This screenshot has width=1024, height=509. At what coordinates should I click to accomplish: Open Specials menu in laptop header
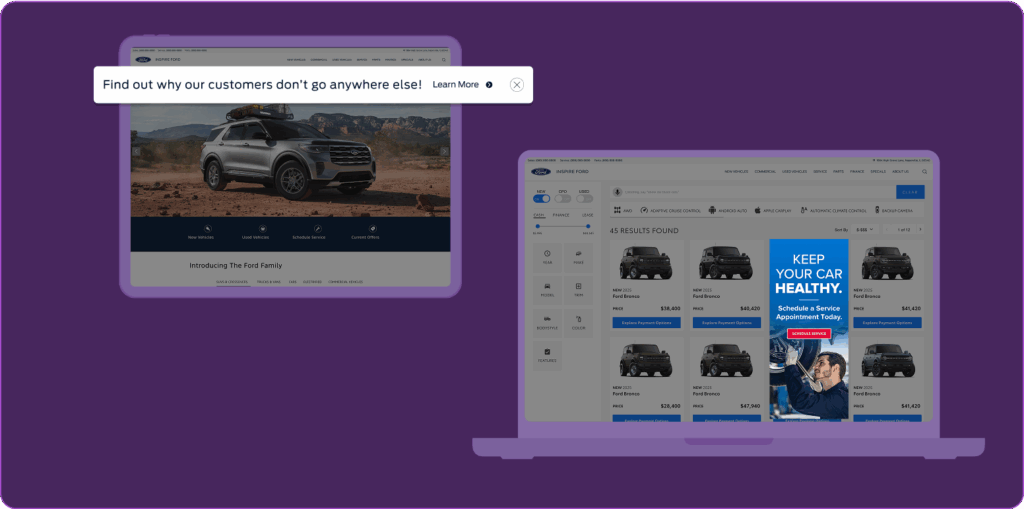coord(878,171)
